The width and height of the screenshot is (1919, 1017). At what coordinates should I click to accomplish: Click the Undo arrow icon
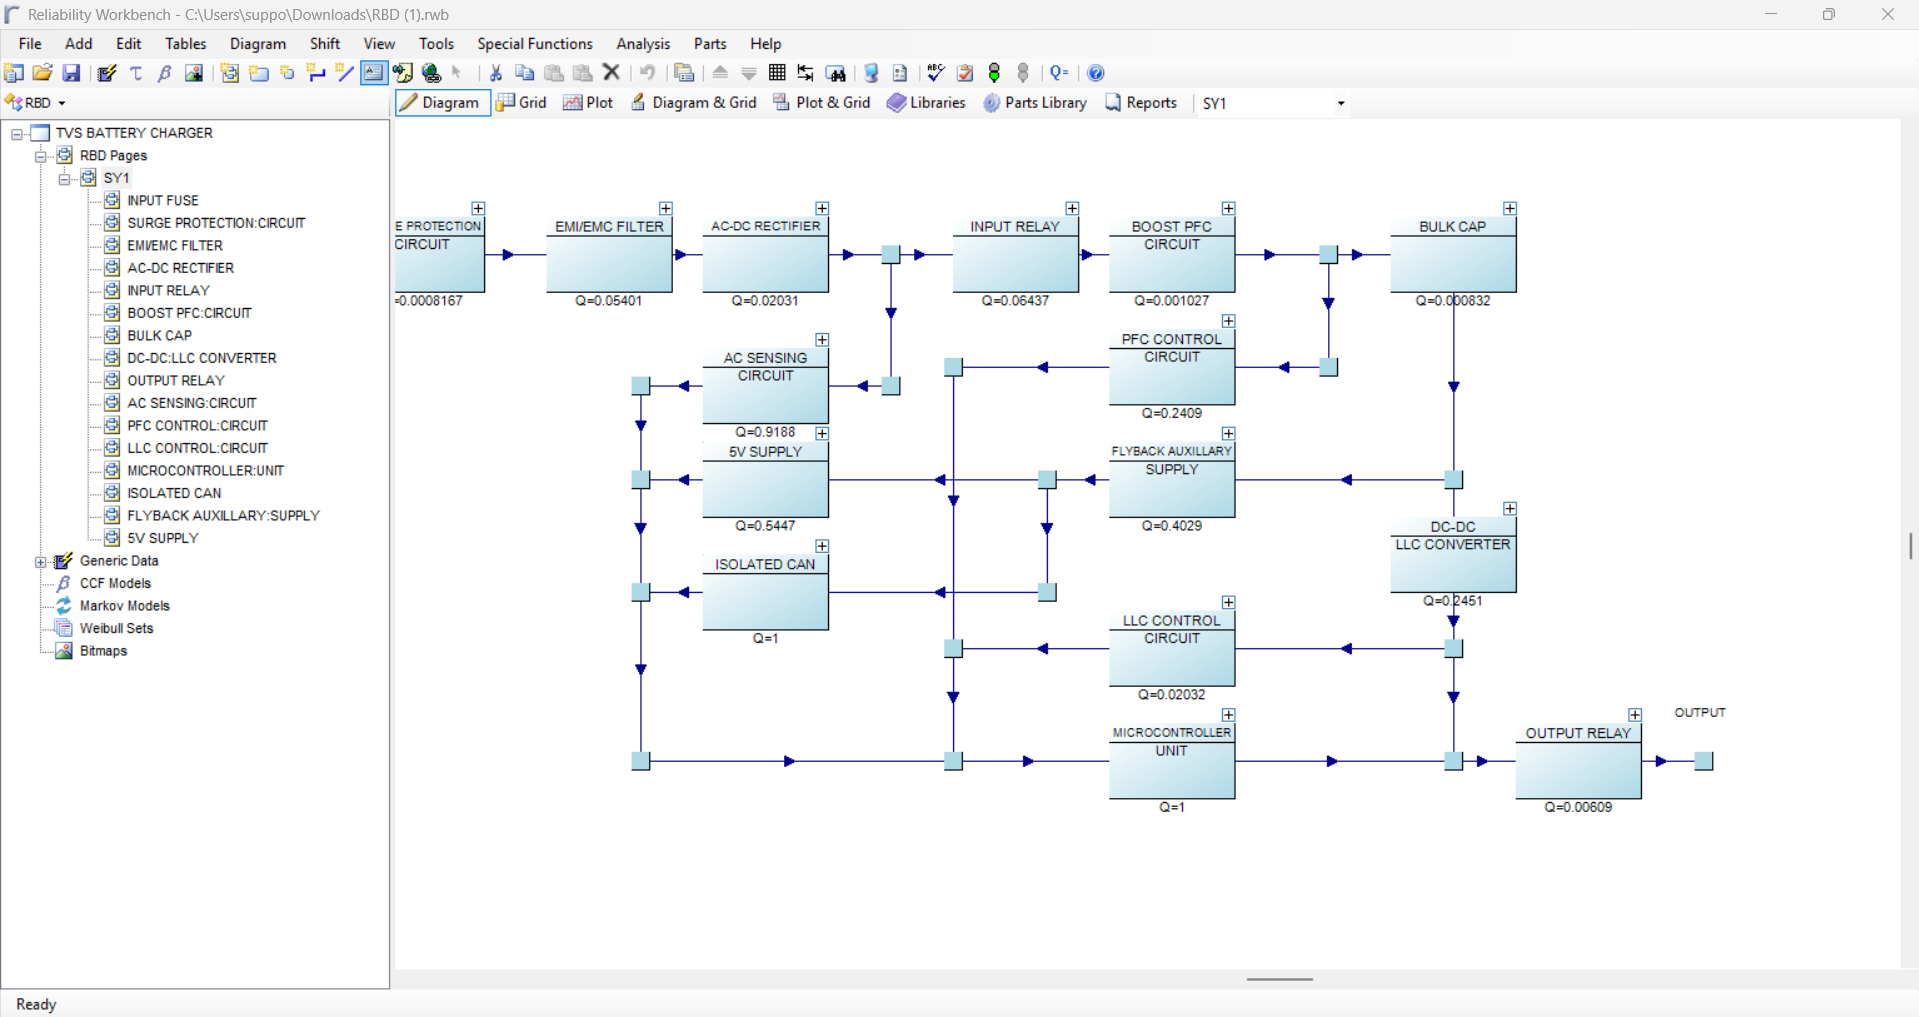pyautogui.click(x=648, y=73)
